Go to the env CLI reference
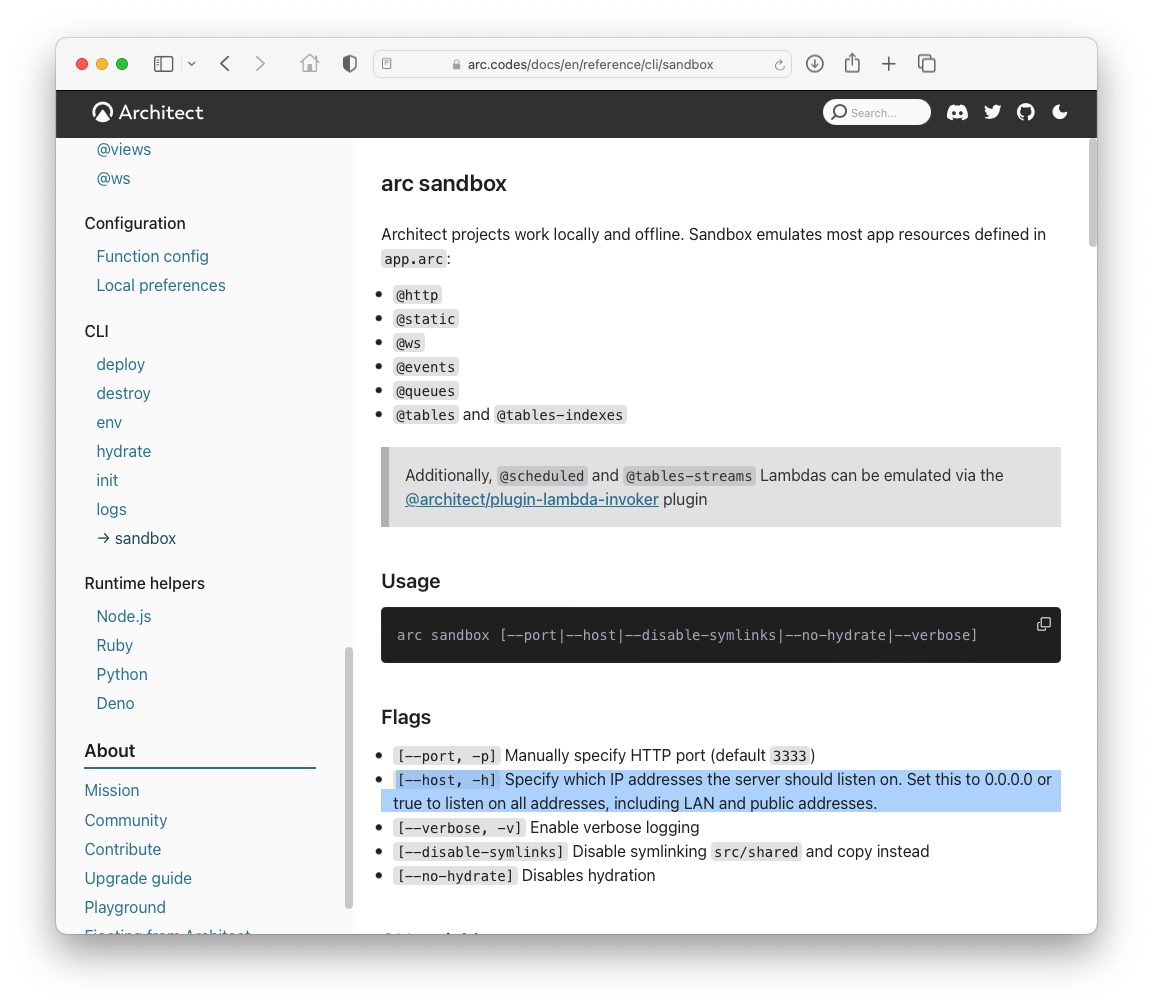 109,423
